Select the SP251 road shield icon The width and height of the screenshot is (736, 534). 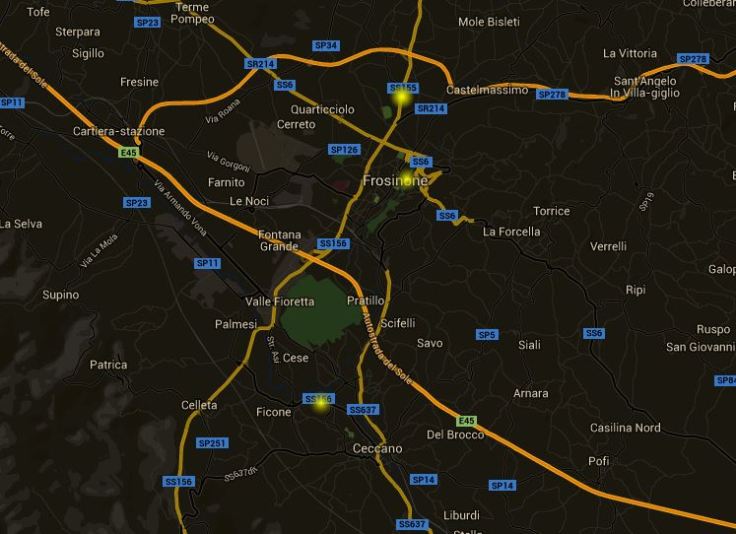click(x=212, y=443)
